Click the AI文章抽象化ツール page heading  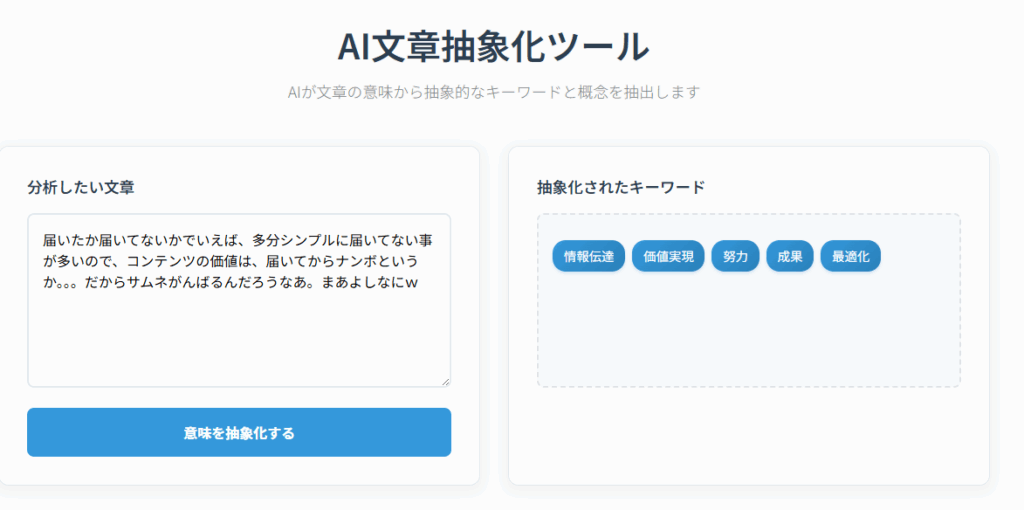[x=493, y=47]
